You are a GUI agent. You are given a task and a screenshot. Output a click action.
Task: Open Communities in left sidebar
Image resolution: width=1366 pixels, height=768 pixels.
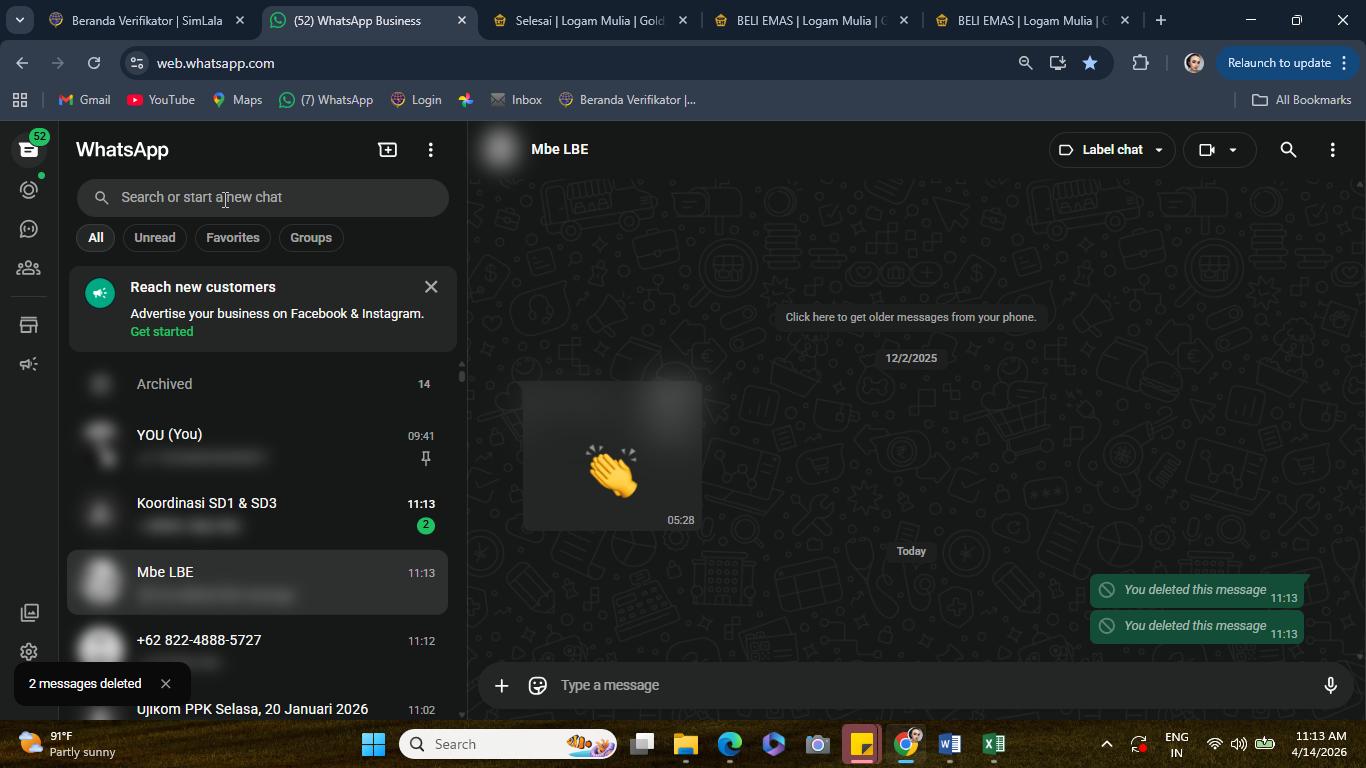coord(29,268)
